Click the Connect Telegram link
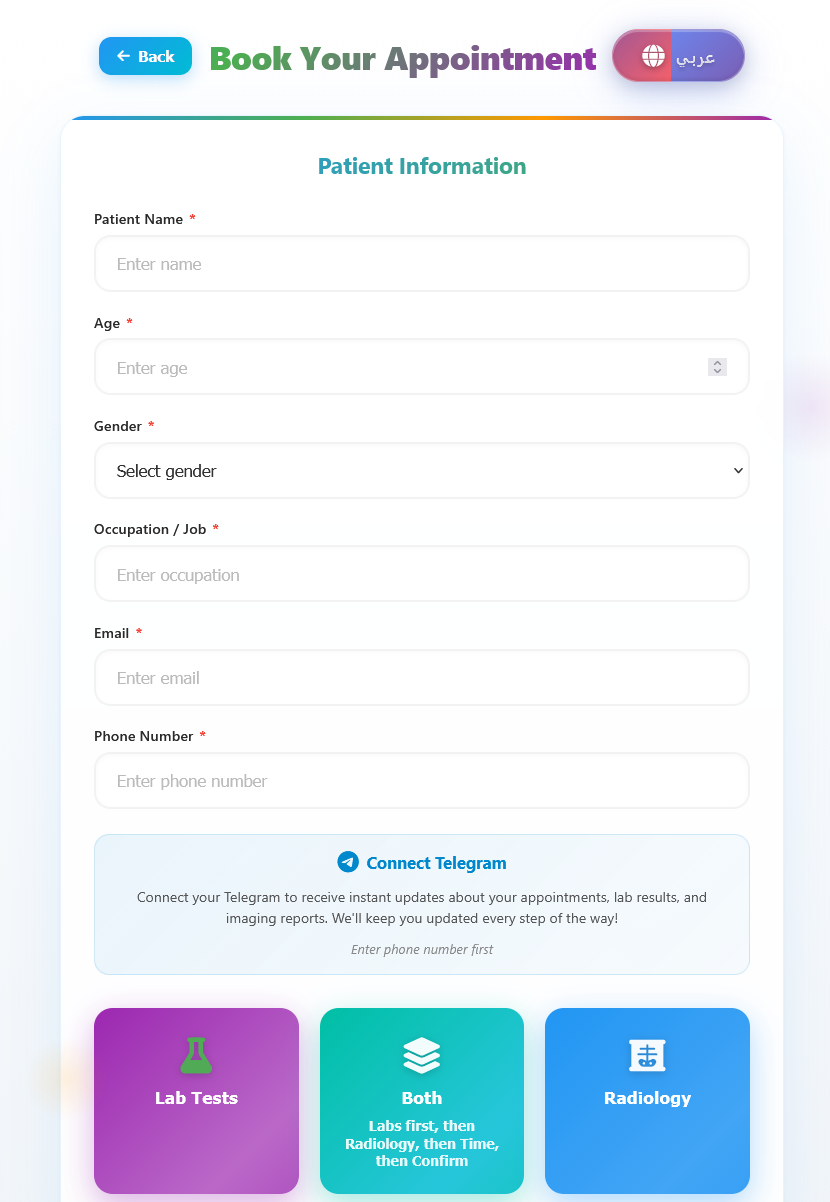 click(x=436, y=863)
